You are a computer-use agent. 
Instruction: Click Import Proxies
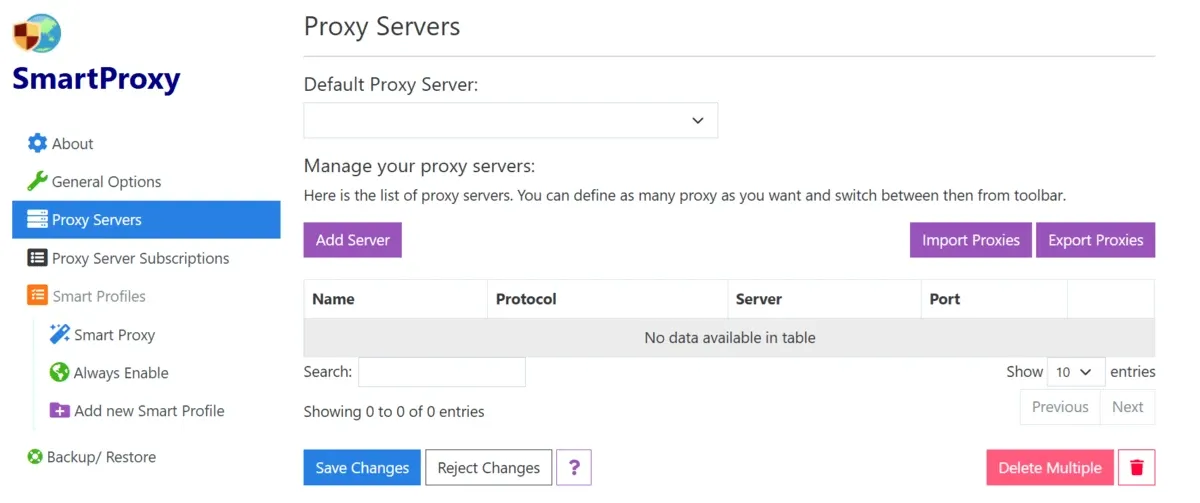(x=971, y=240)
